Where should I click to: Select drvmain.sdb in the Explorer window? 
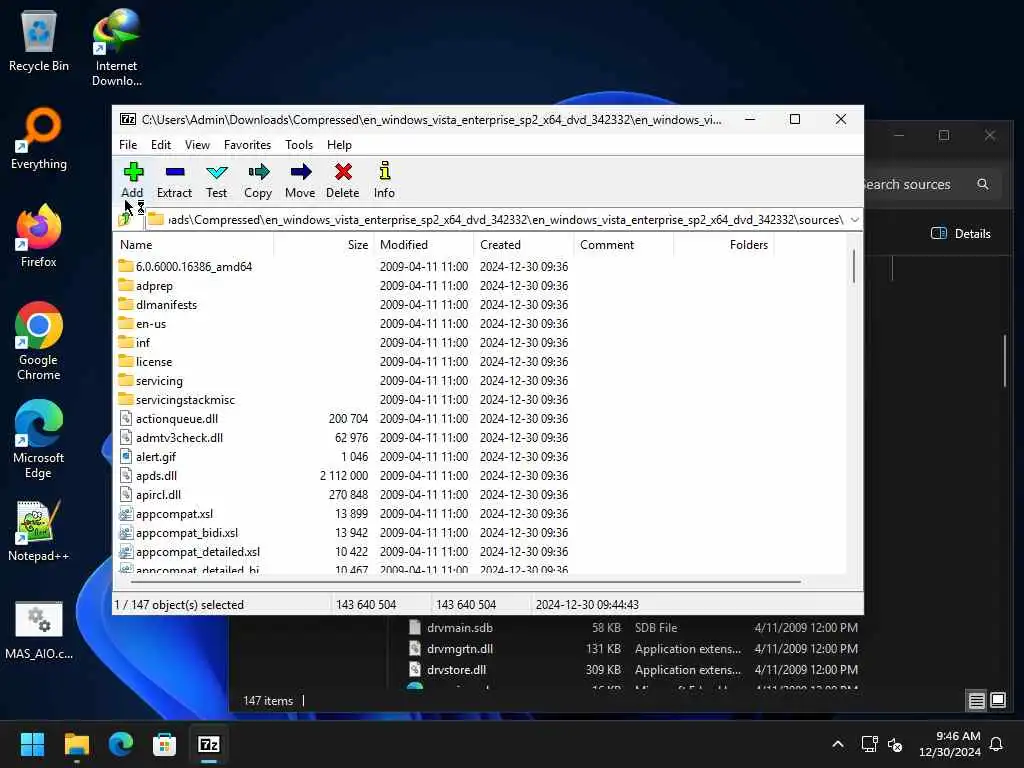(451, 628)
